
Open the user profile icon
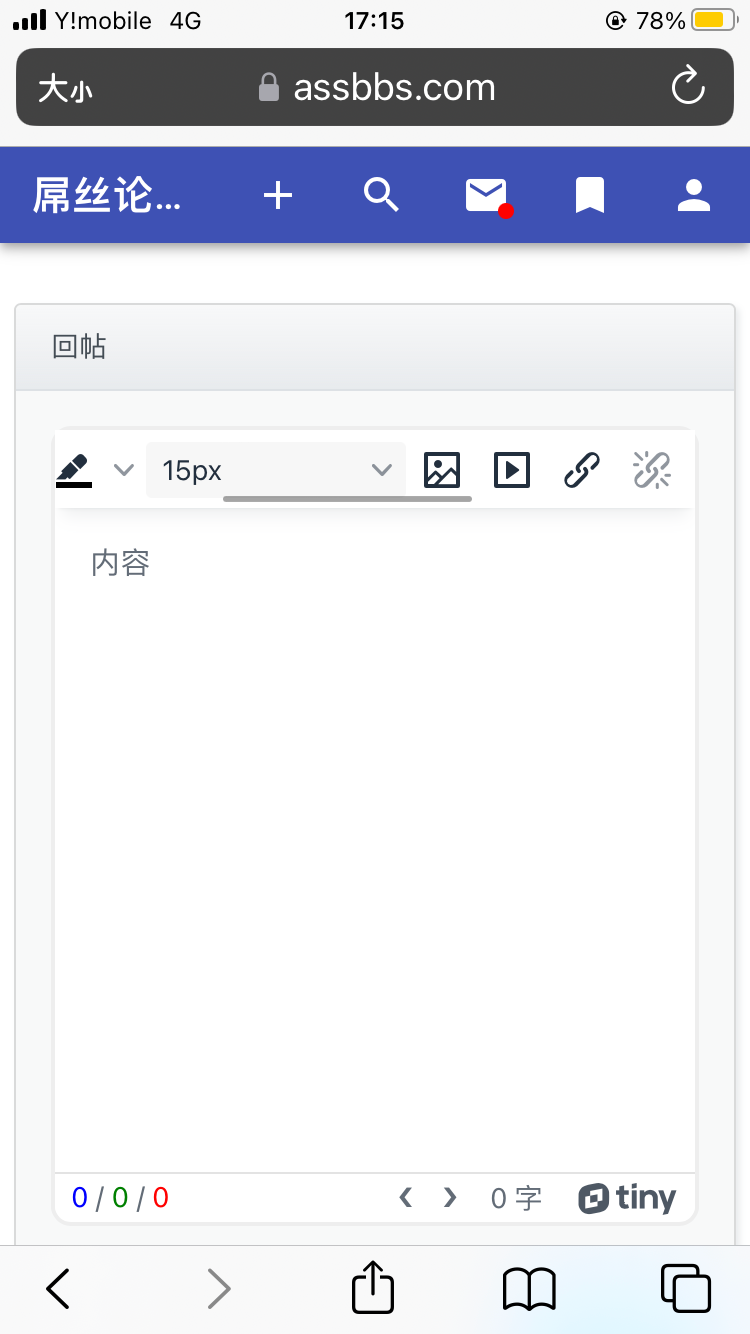point(693,195)
